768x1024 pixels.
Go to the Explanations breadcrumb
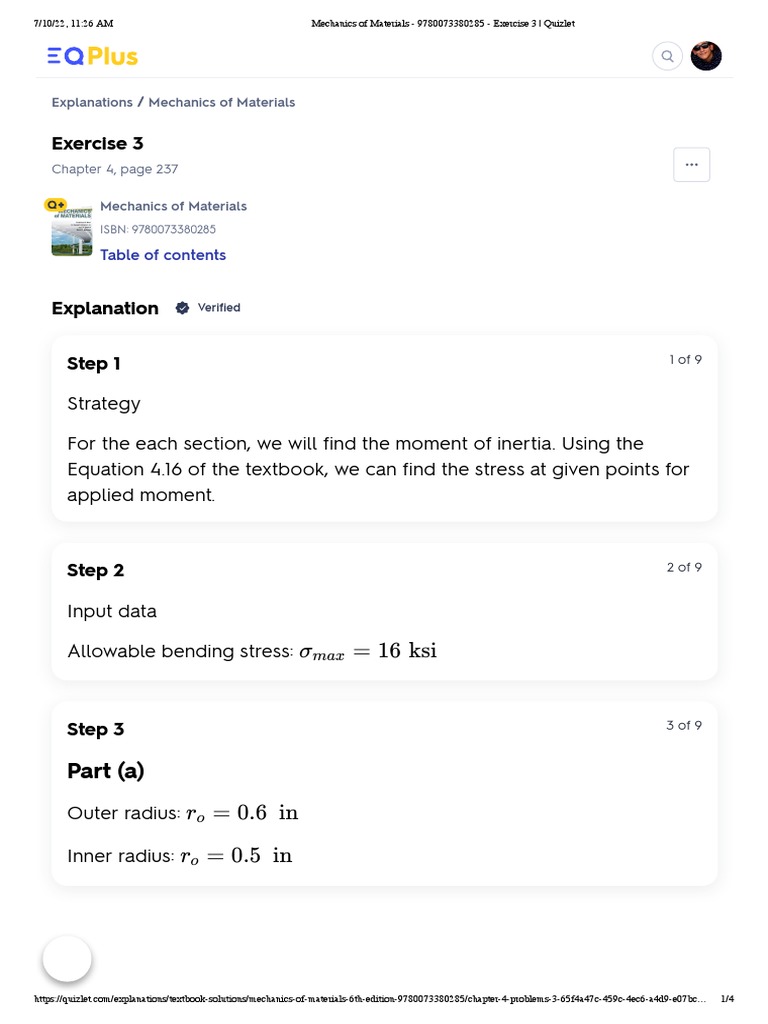[x=92, y=102]
